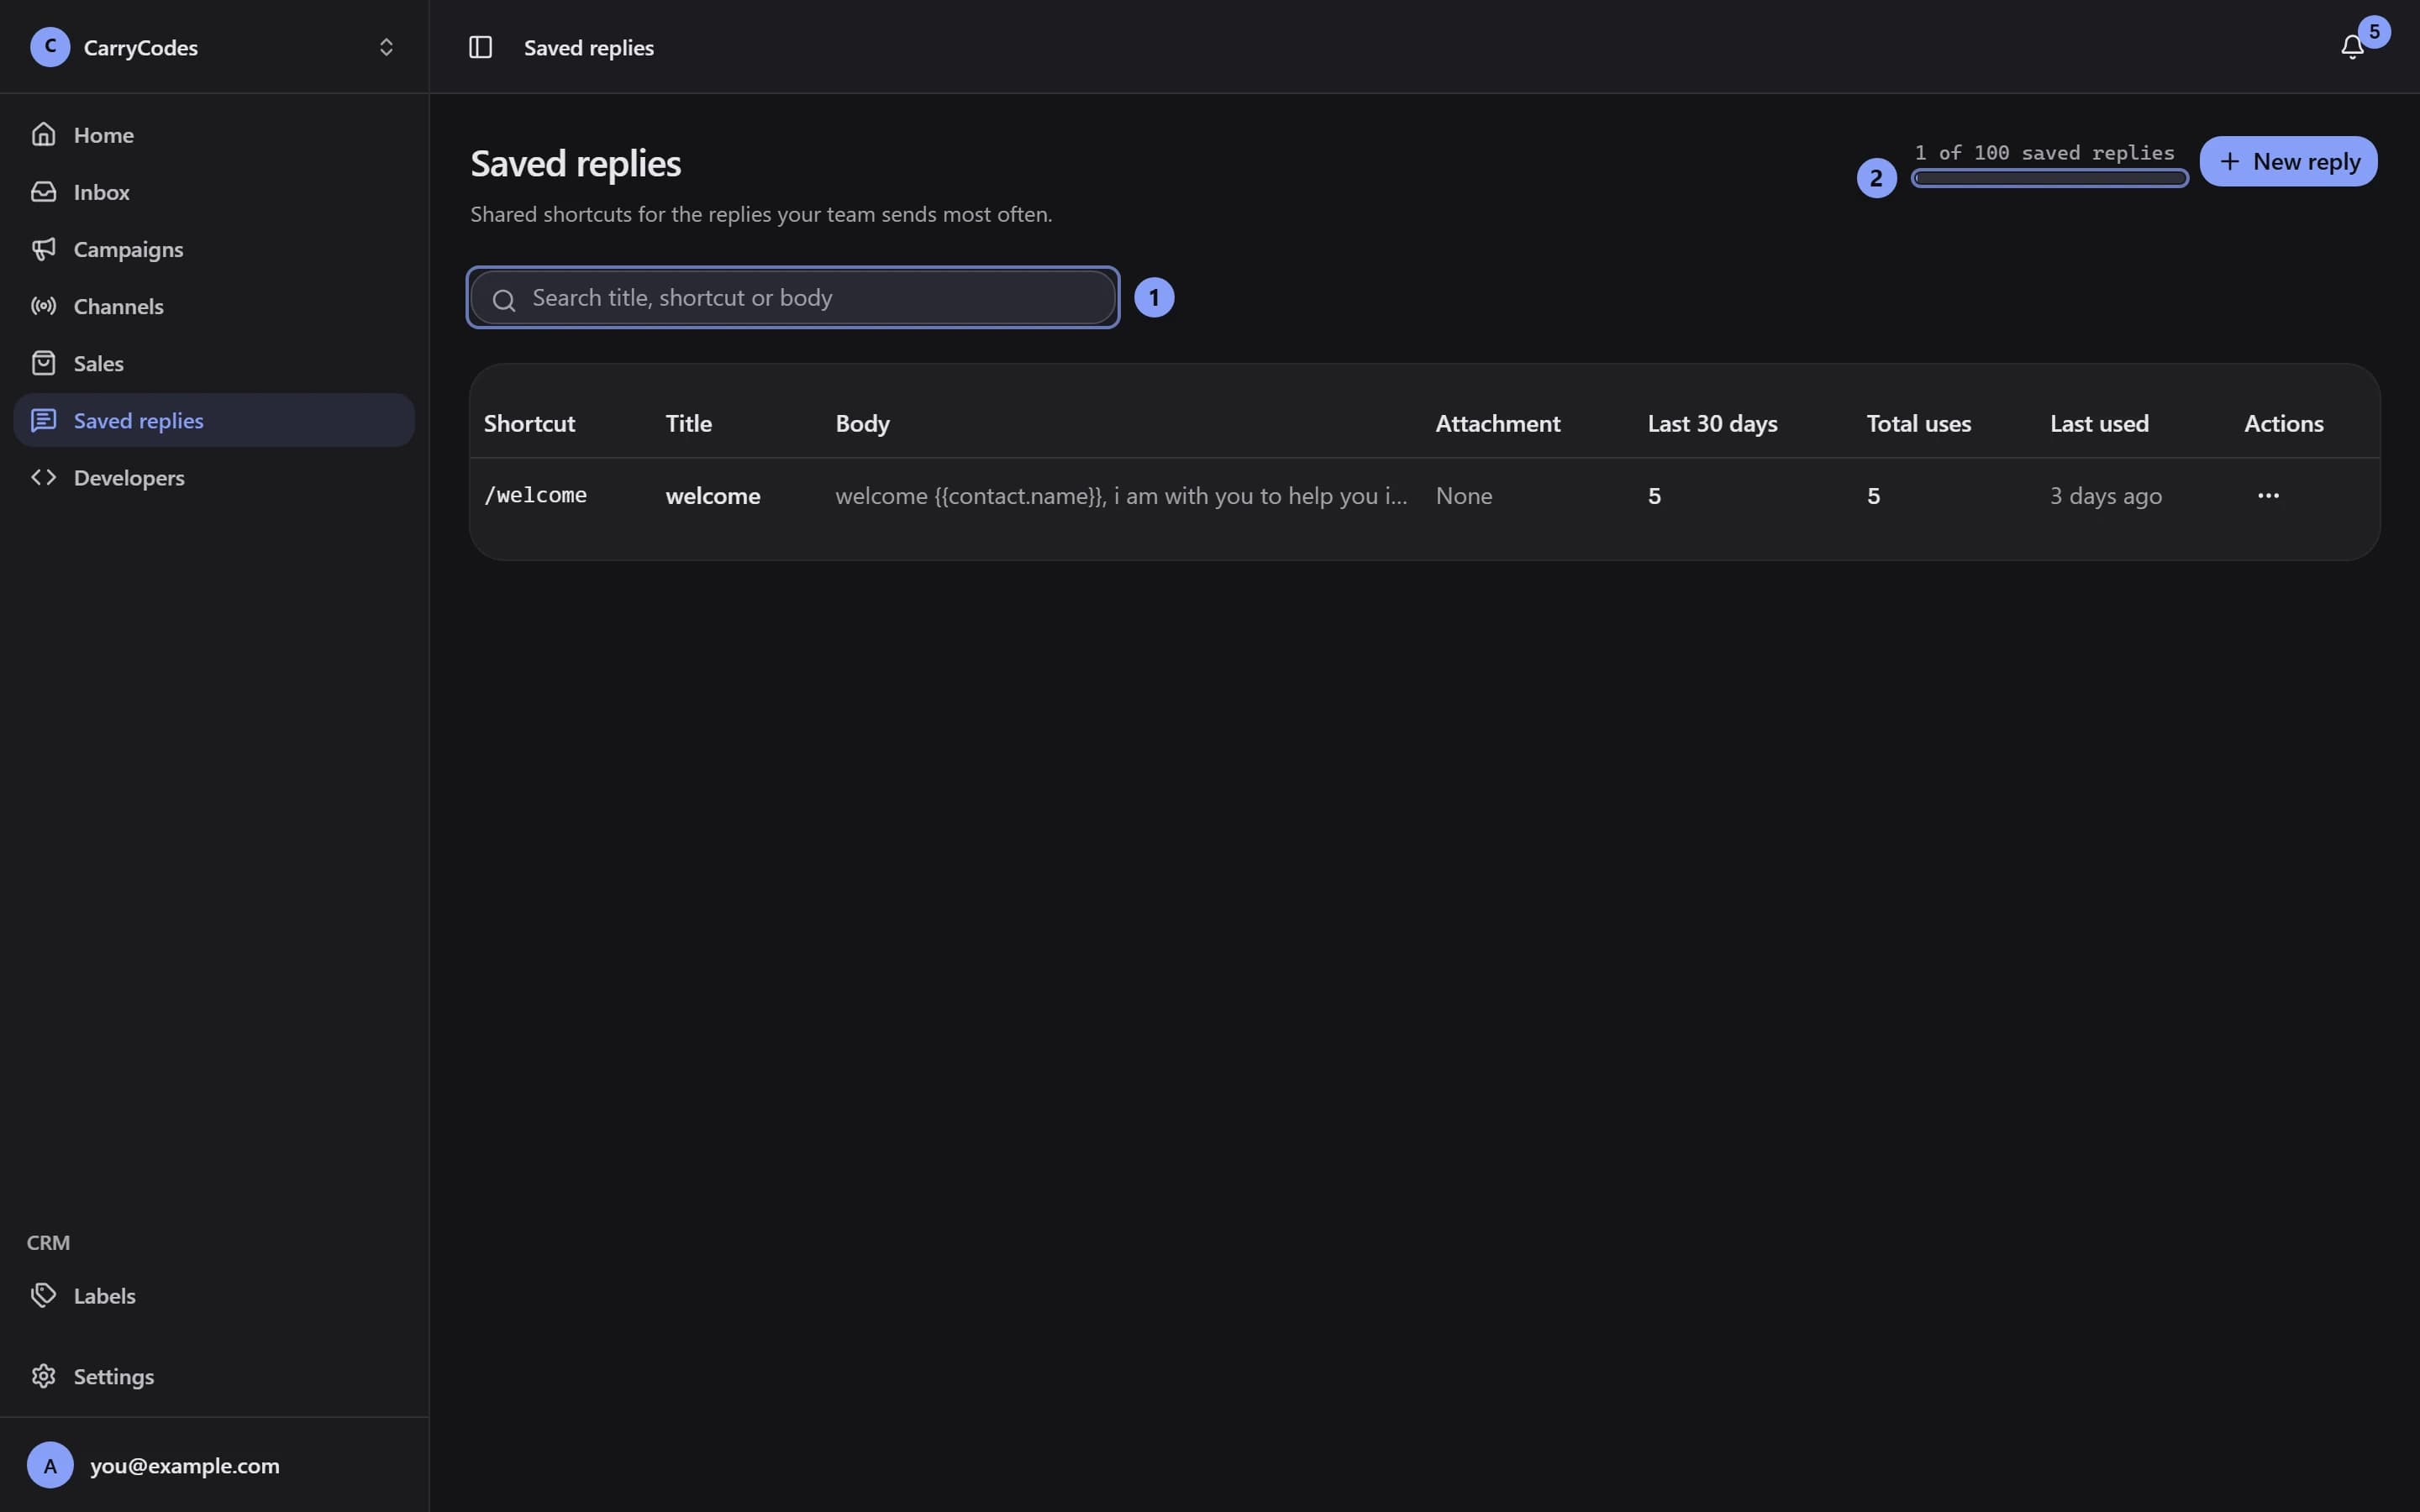Screen dimensions: 2420x1512
Task: Open account menu you@example.com
Action: click(214, 1465)
